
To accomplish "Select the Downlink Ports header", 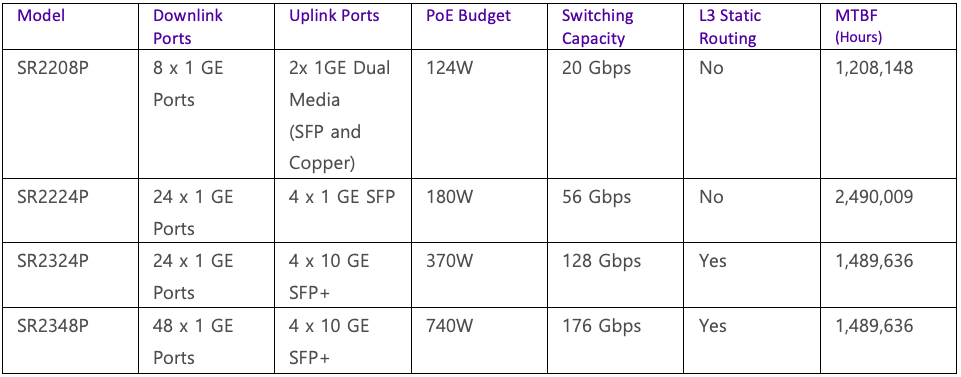I will click(x=188, y=26).
